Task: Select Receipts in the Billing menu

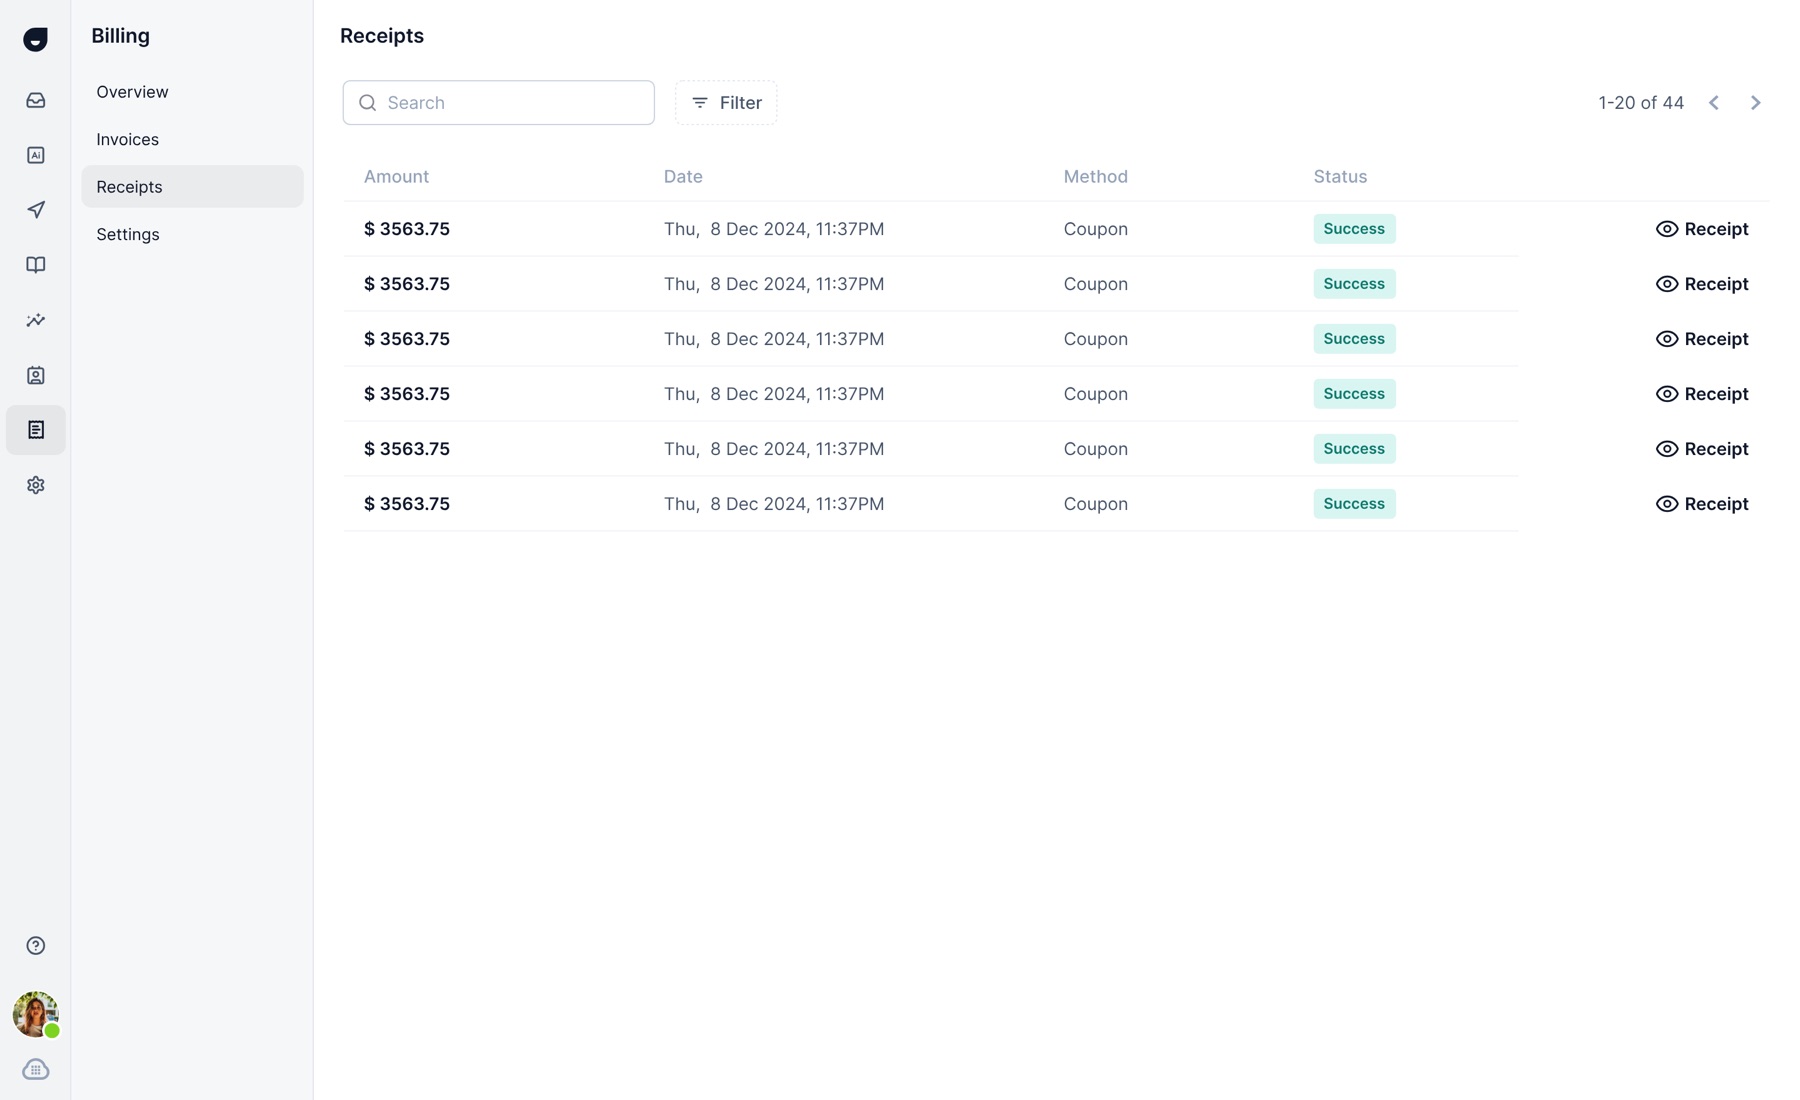Action: point(192,187)
